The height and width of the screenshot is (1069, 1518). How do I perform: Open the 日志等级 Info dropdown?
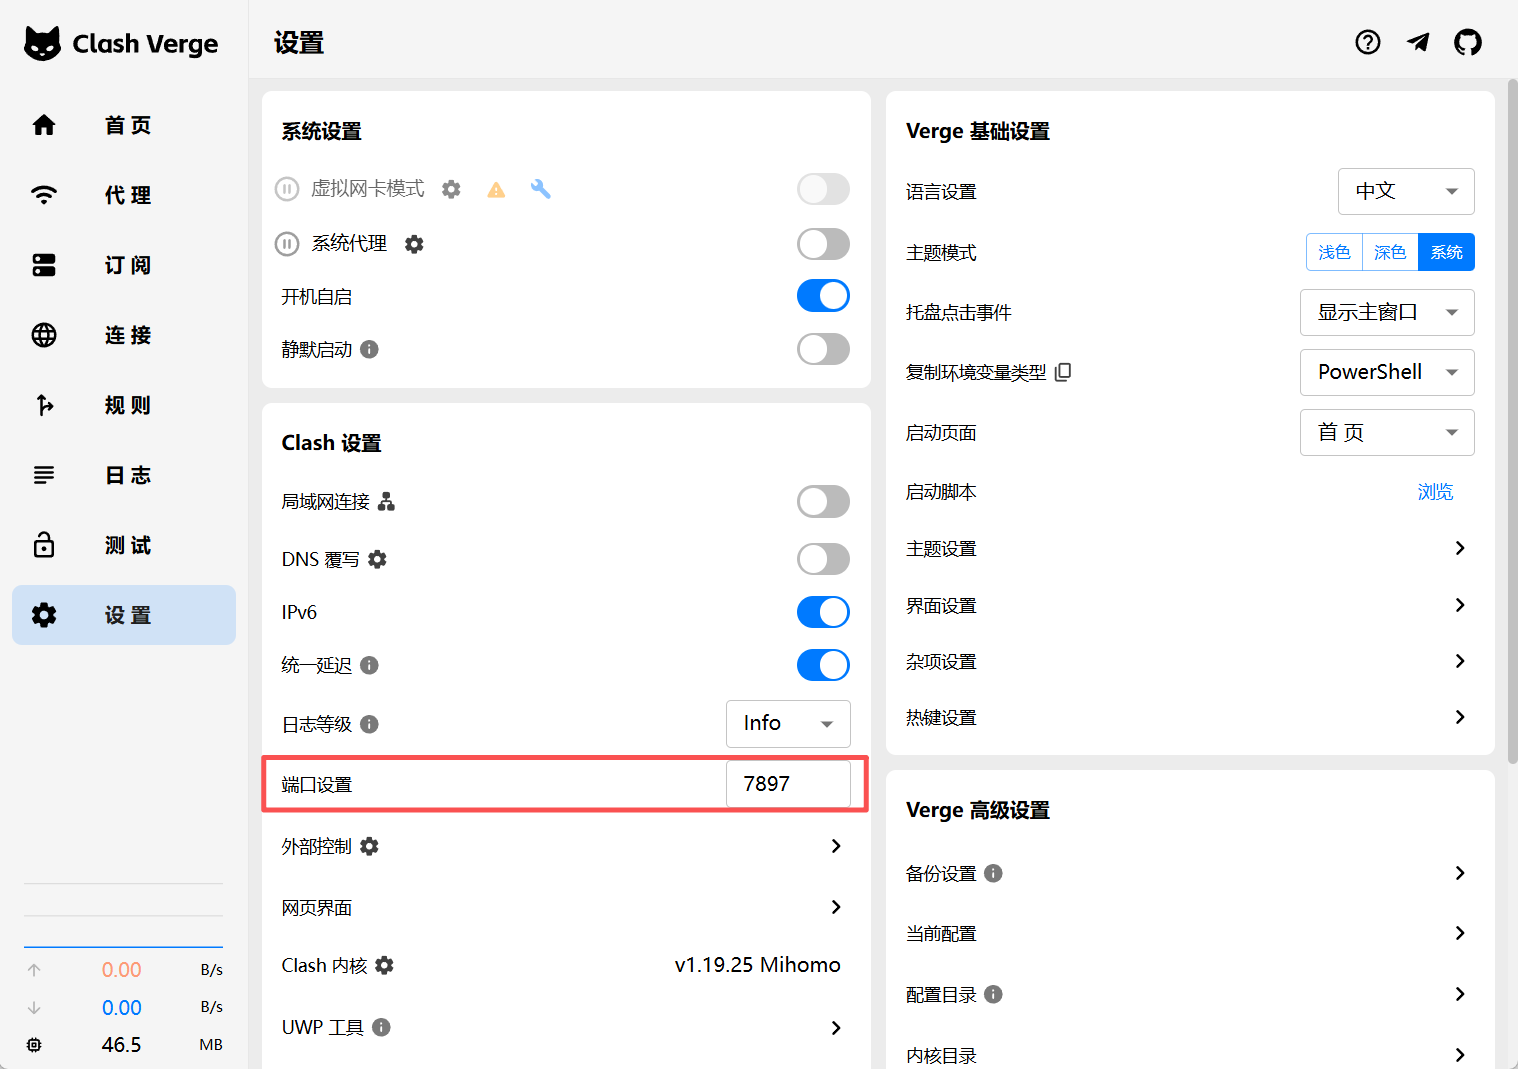(x=788, y=723)
